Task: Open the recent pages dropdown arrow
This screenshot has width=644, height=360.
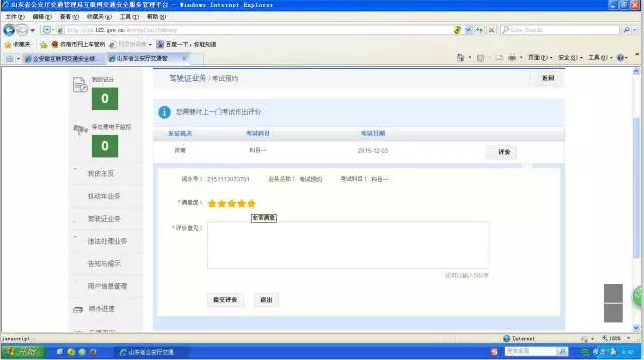Action: click(32, 30)
